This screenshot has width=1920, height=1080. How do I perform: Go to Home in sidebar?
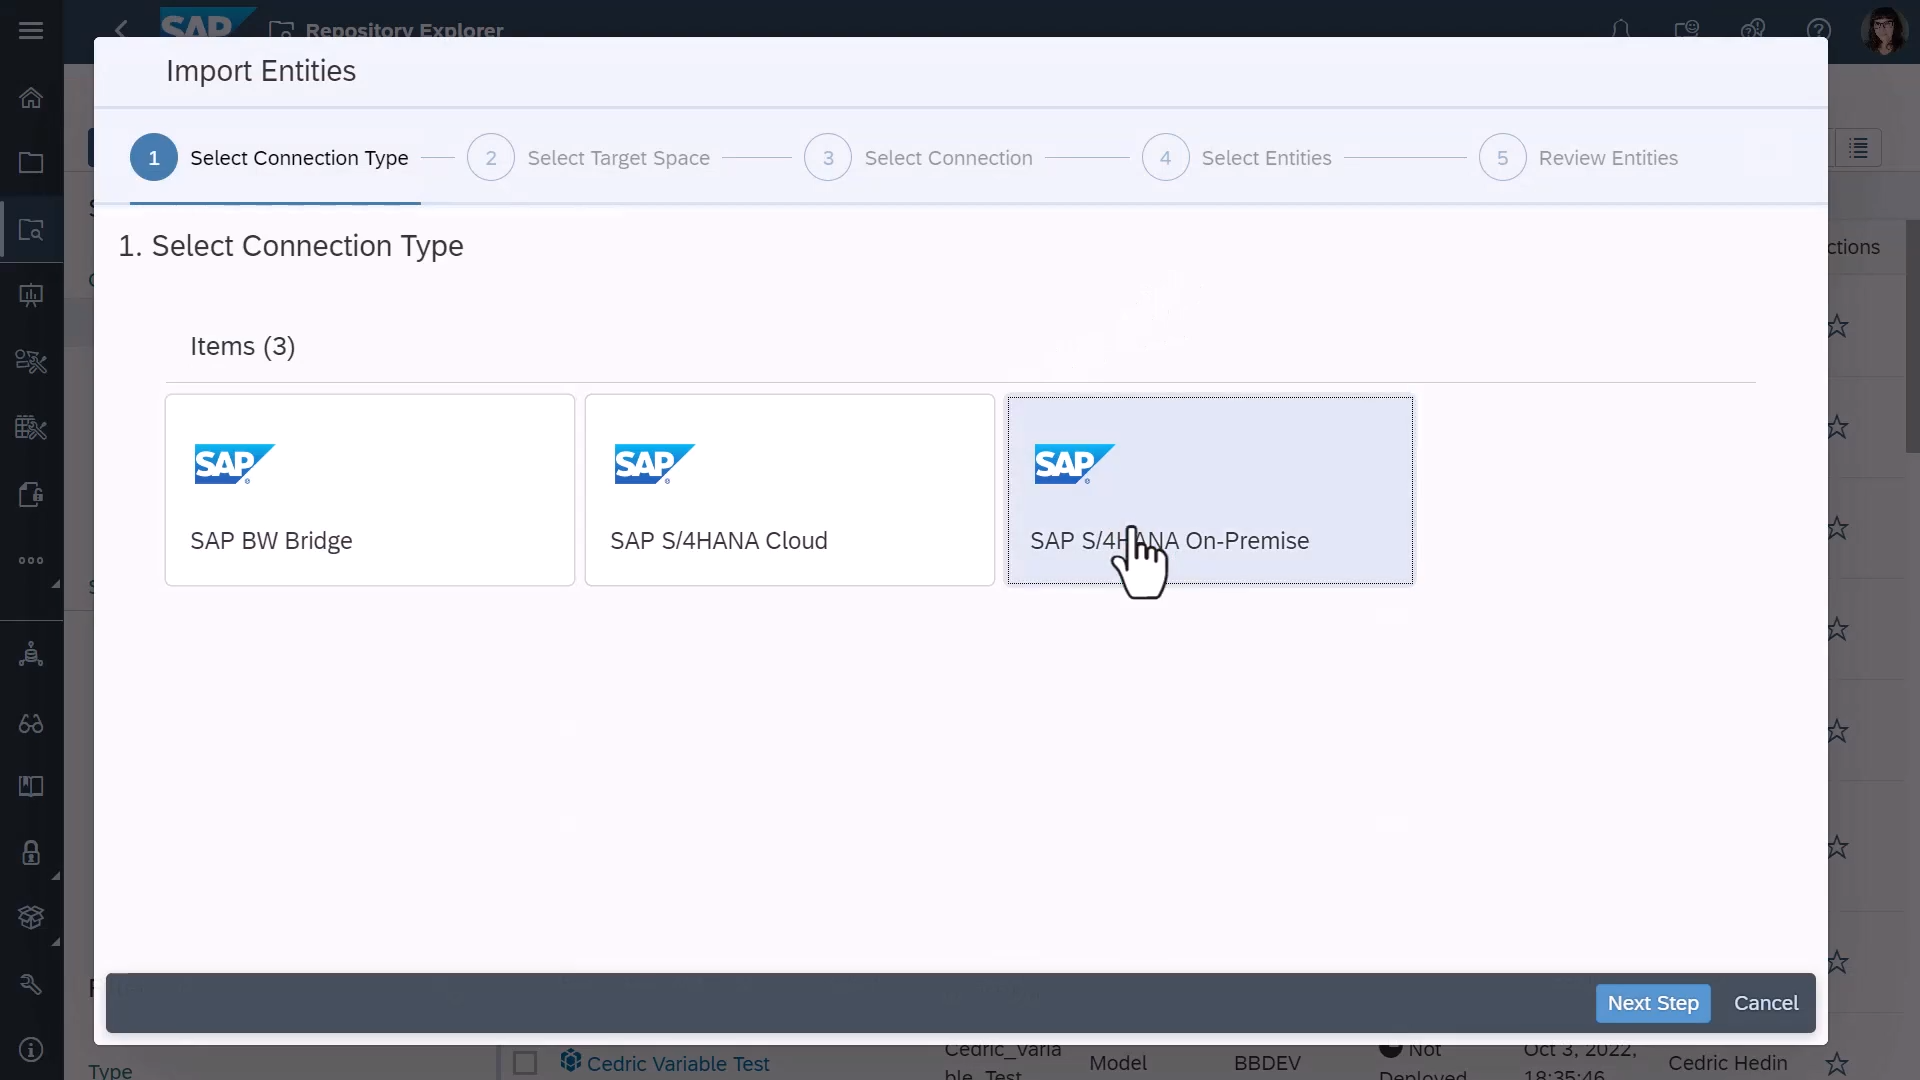pyautogui.click(x=31, y=97)
